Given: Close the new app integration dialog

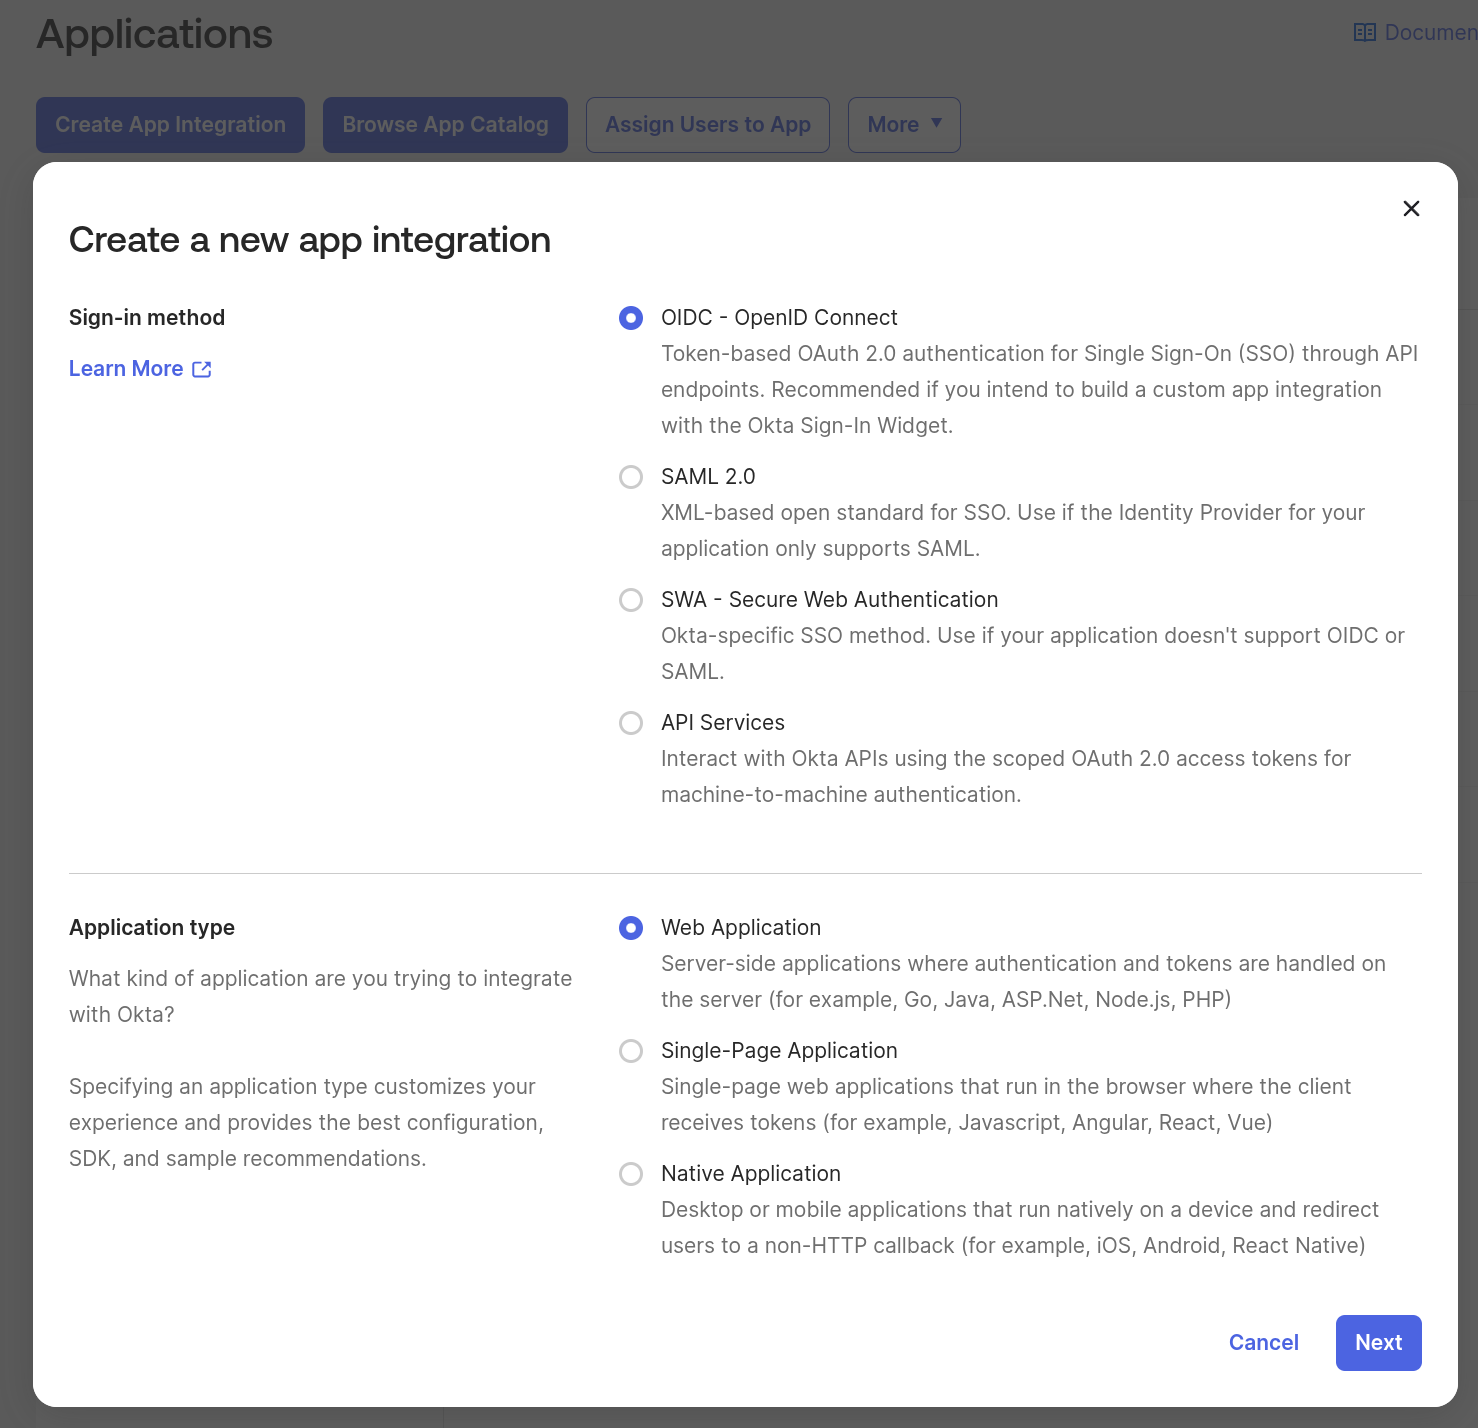Looking at the screenshot, I should pos(1411,208).
